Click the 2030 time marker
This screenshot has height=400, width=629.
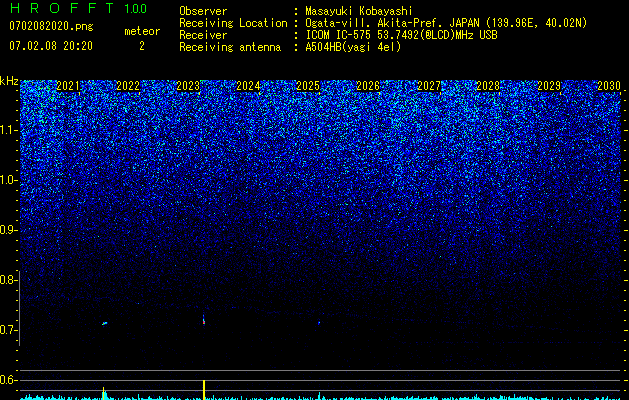pos(609,86)
